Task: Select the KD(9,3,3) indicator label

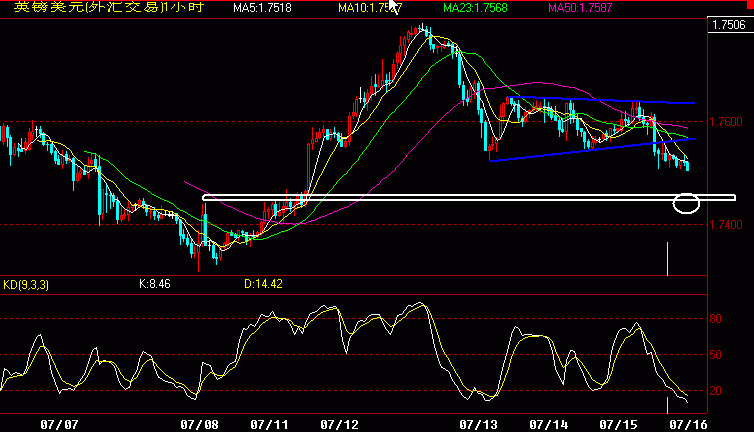Action: pyautogui.click(x=26, y=285)
